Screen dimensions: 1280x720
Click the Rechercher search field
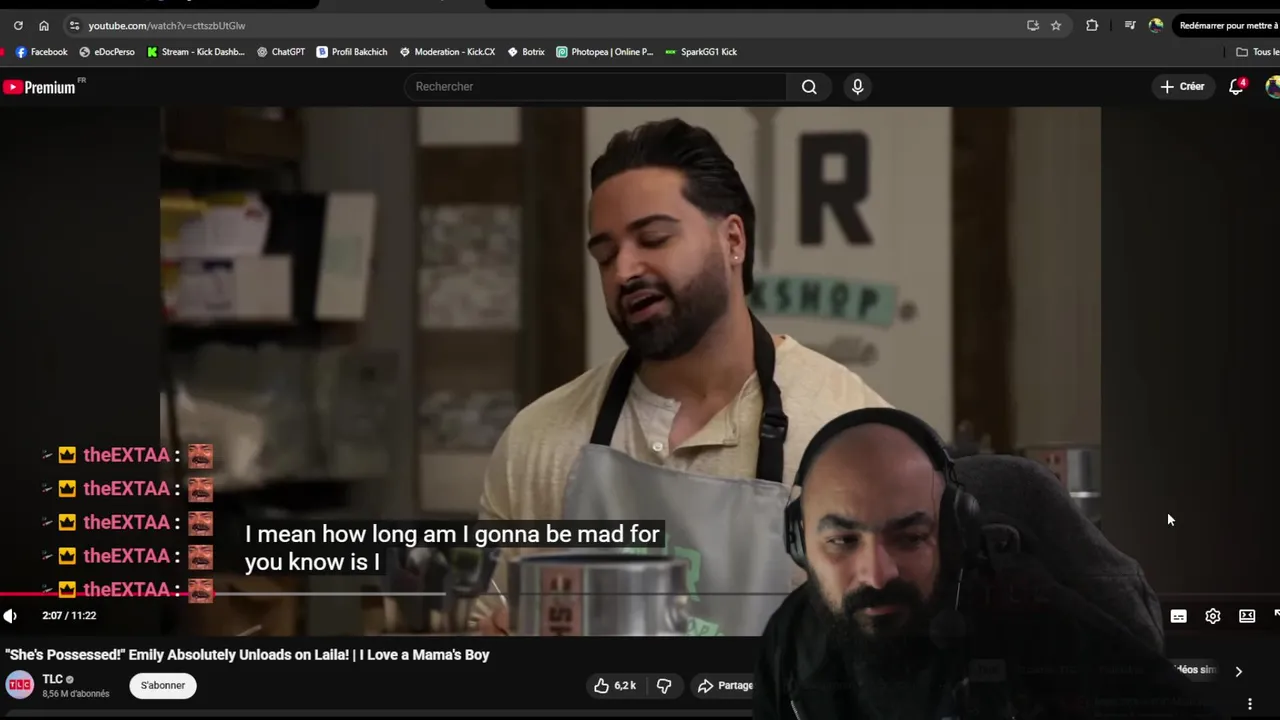point(595,87)
